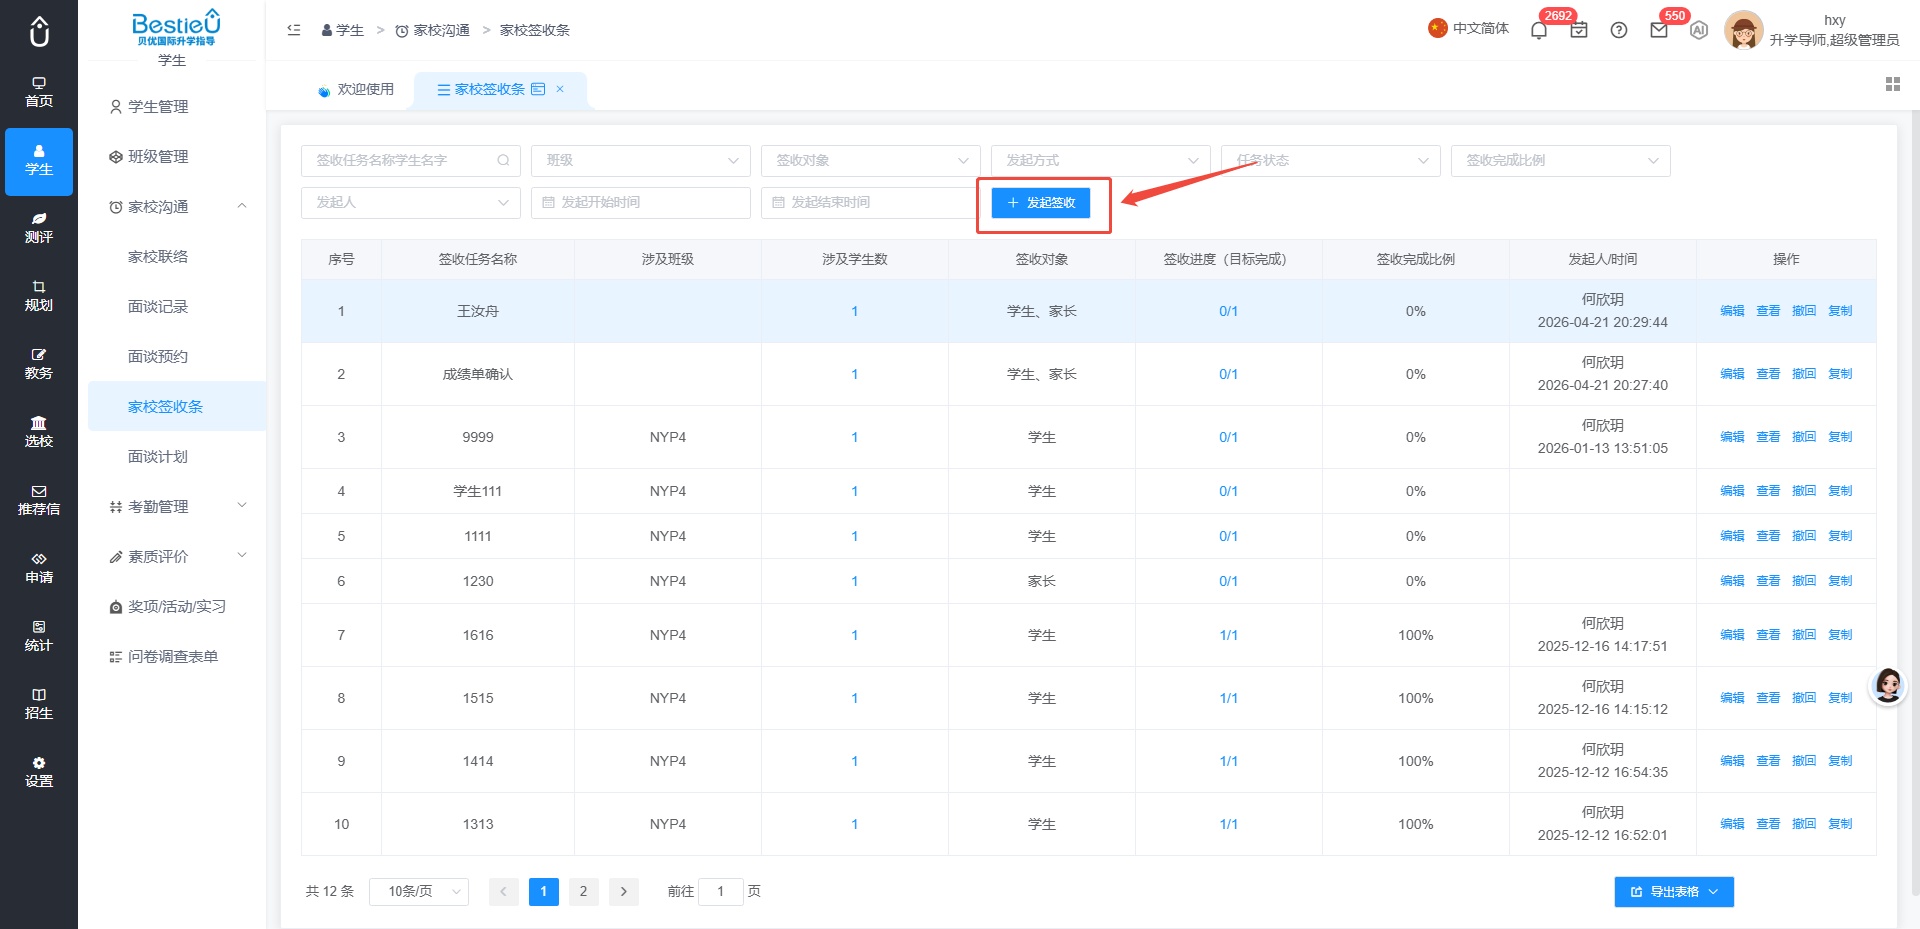Open the mail envelope icon
Viewport: 1920px width, 929px height.
(1659, 30)
